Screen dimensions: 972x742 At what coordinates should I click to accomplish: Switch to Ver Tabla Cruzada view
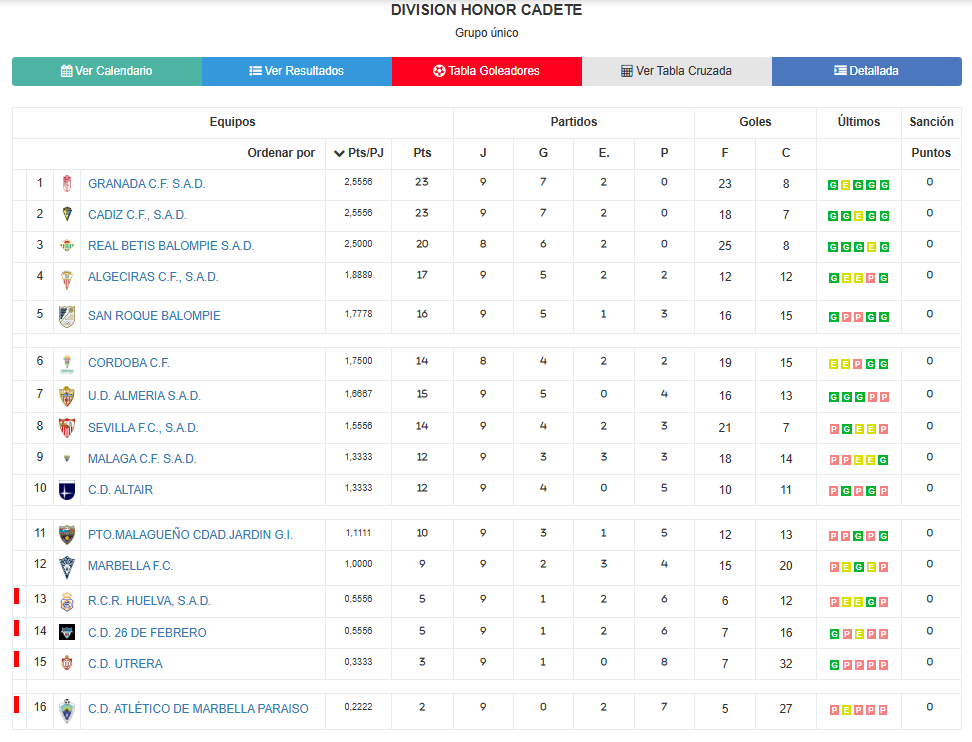677,71
